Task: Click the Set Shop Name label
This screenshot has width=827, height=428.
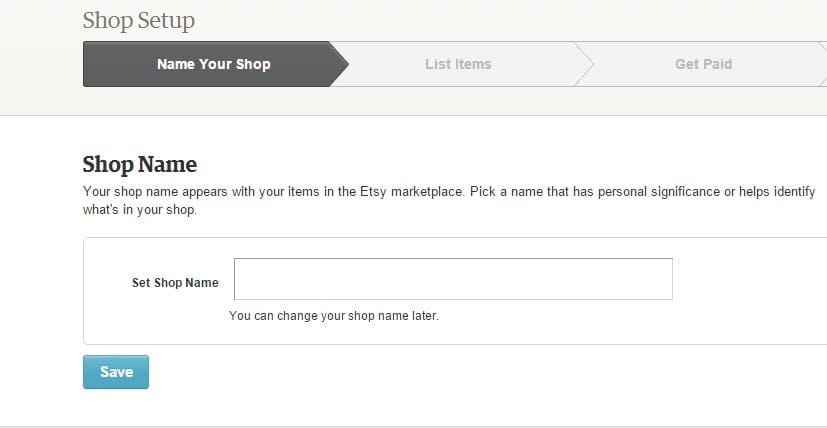Action: pyautogui.click(x=175, y=283)
